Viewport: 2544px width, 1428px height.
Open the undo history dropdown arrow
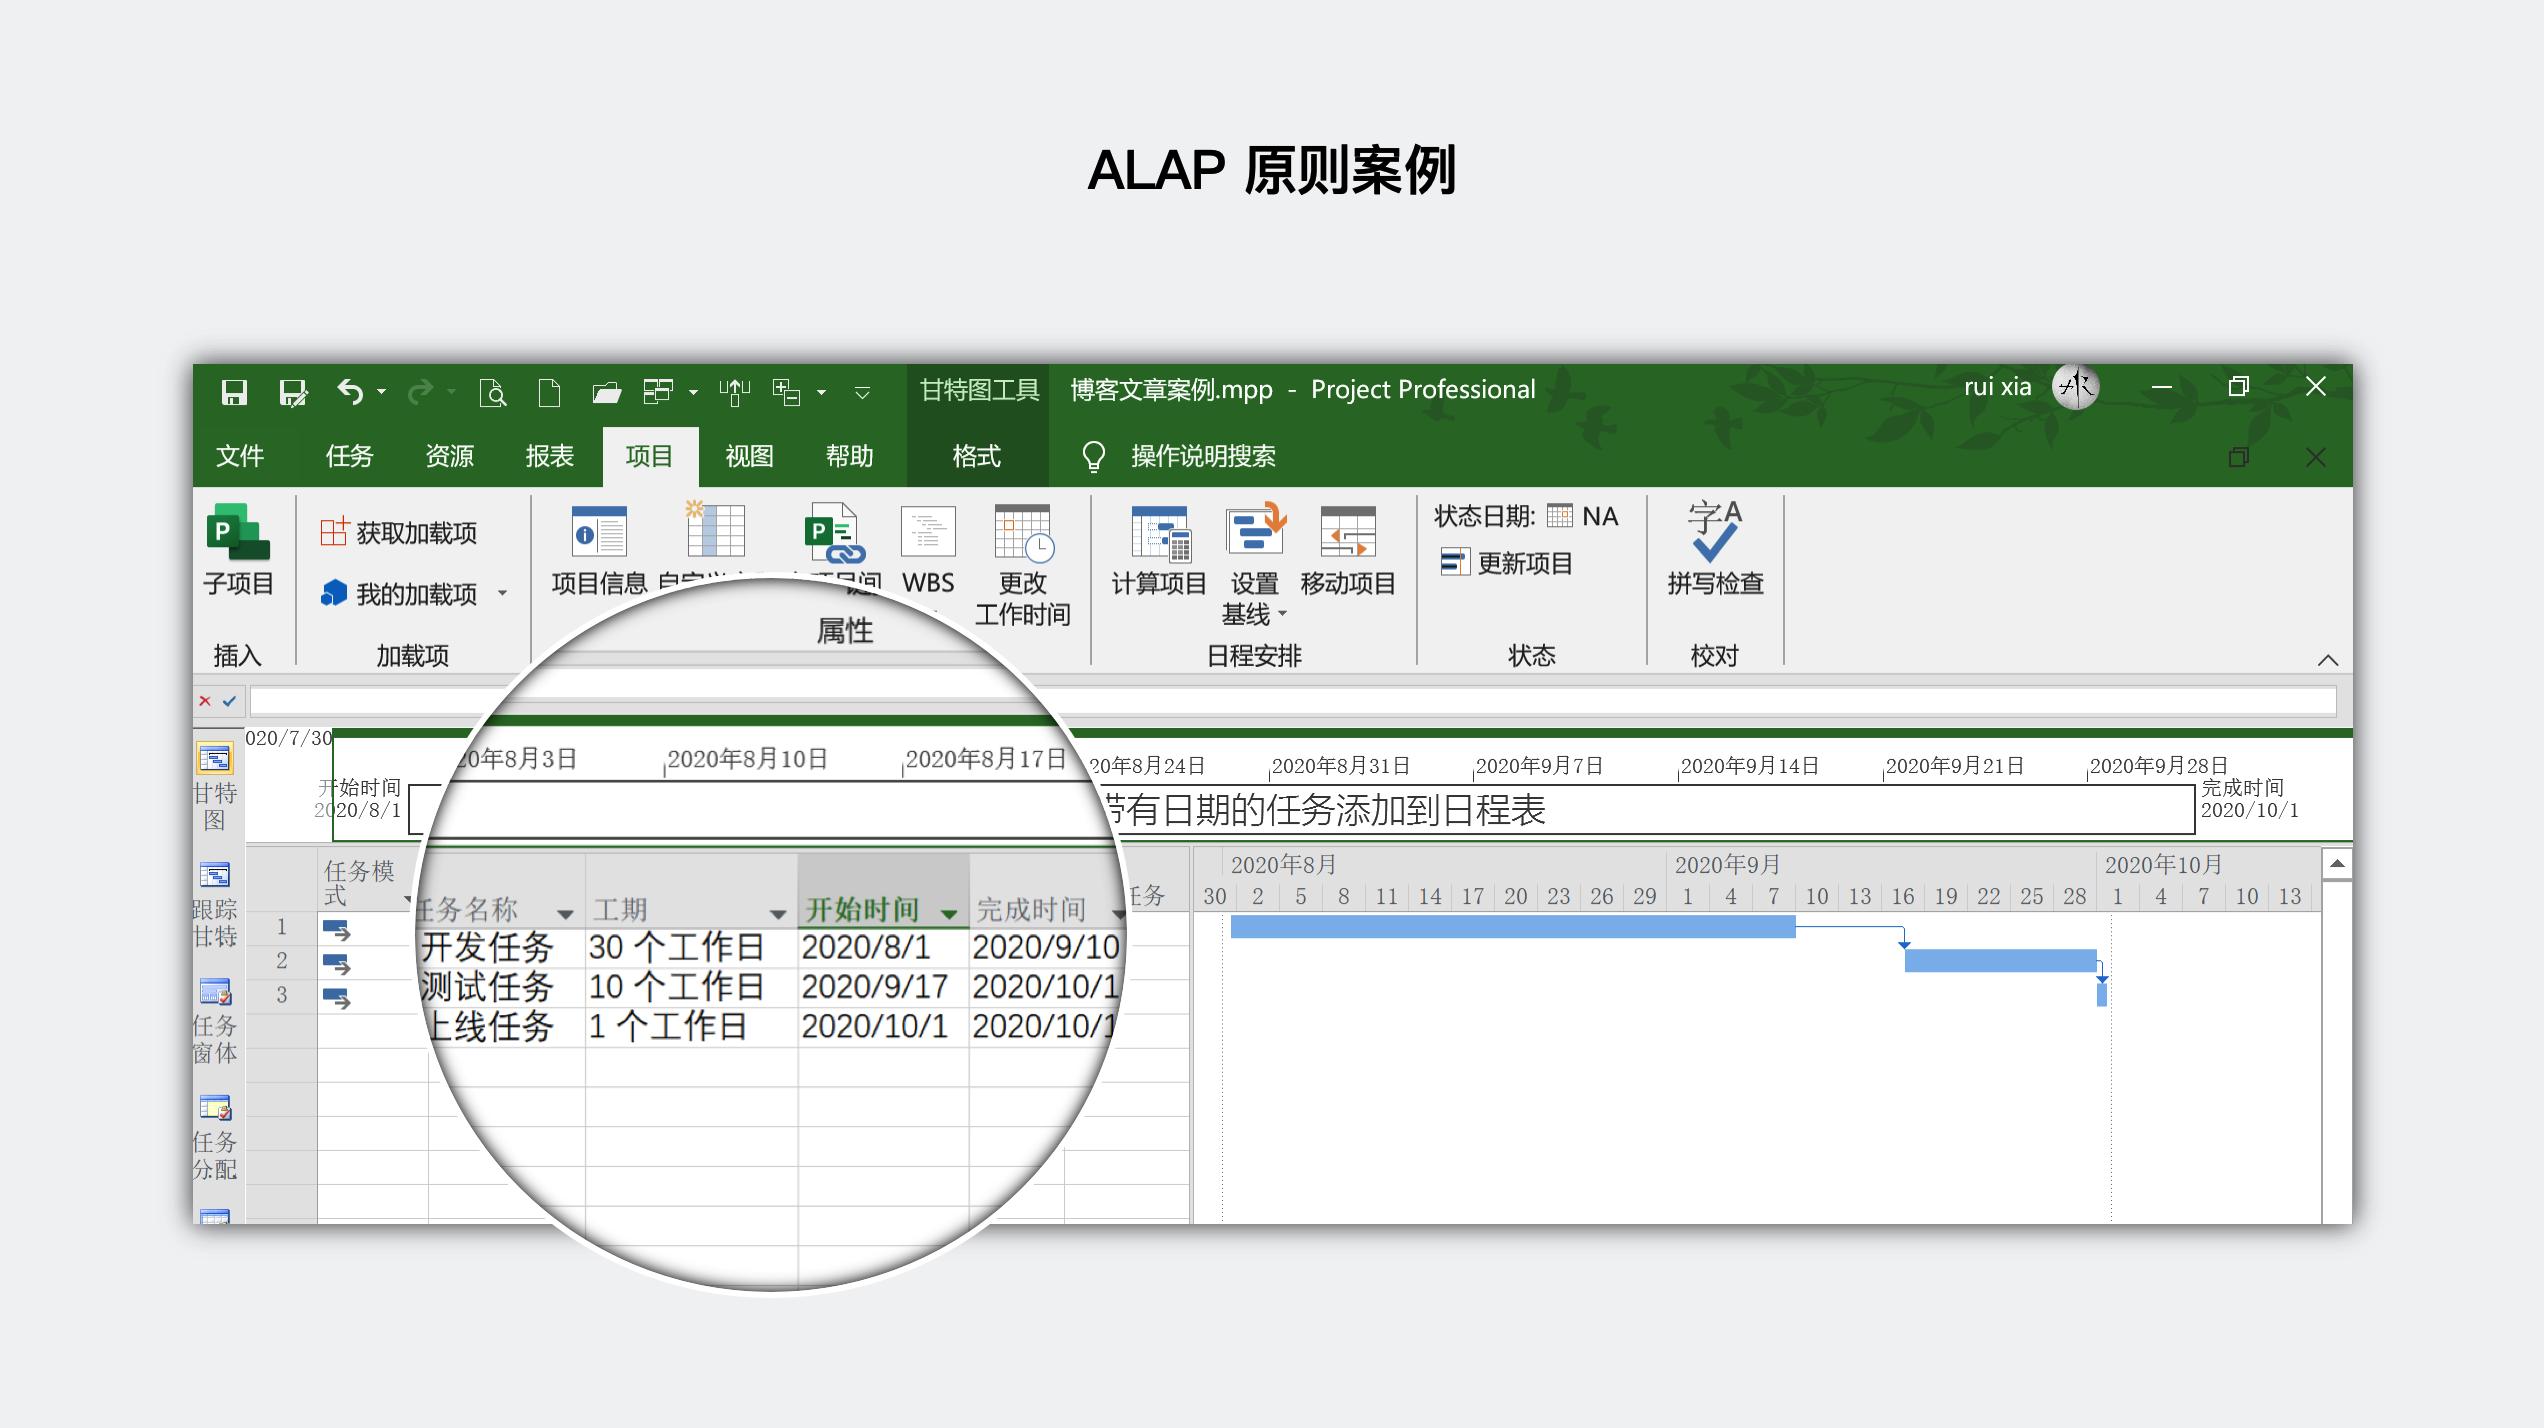point(382,392)
